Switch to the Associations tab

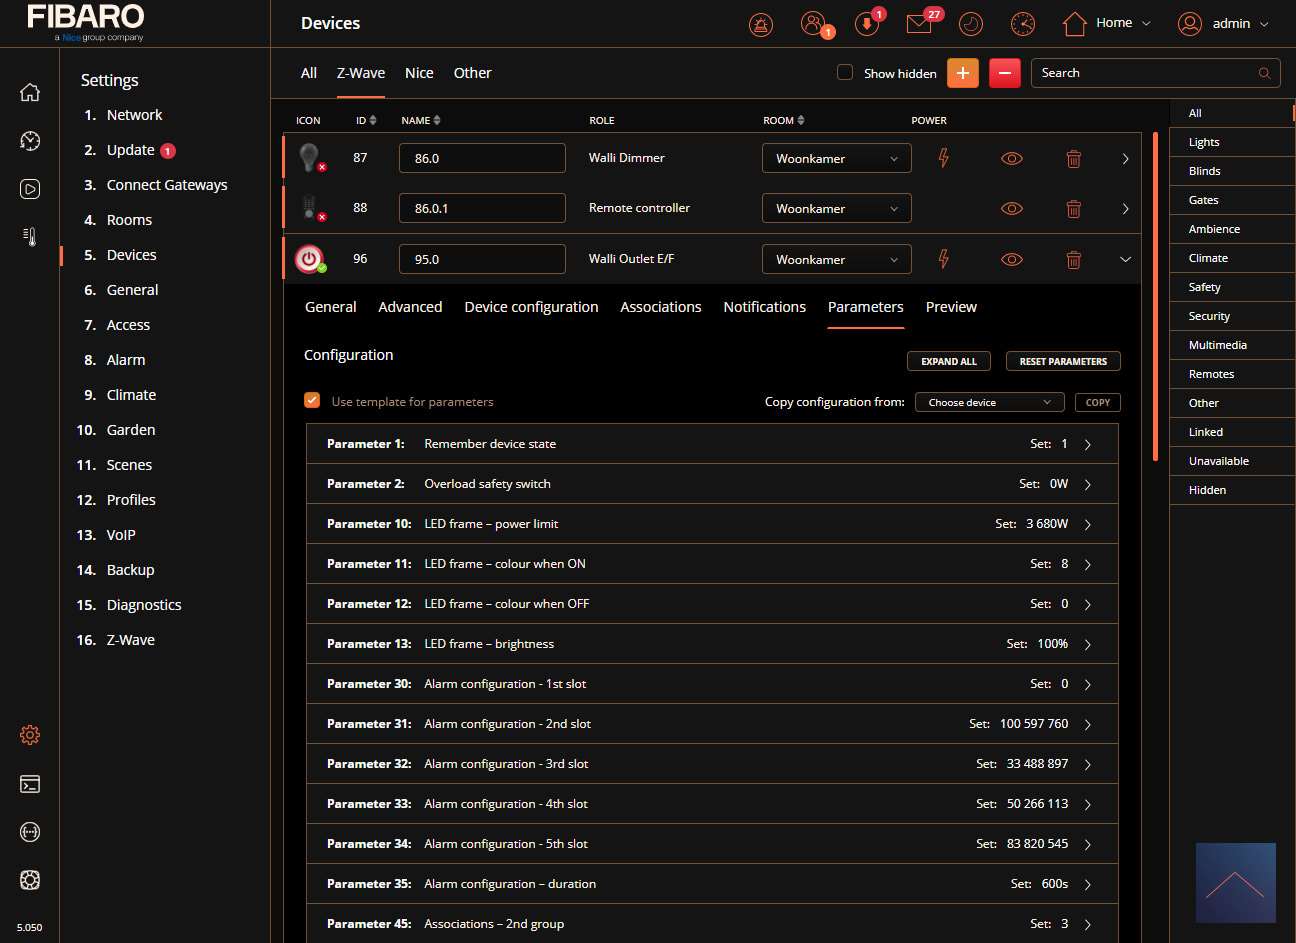(660, 307)
